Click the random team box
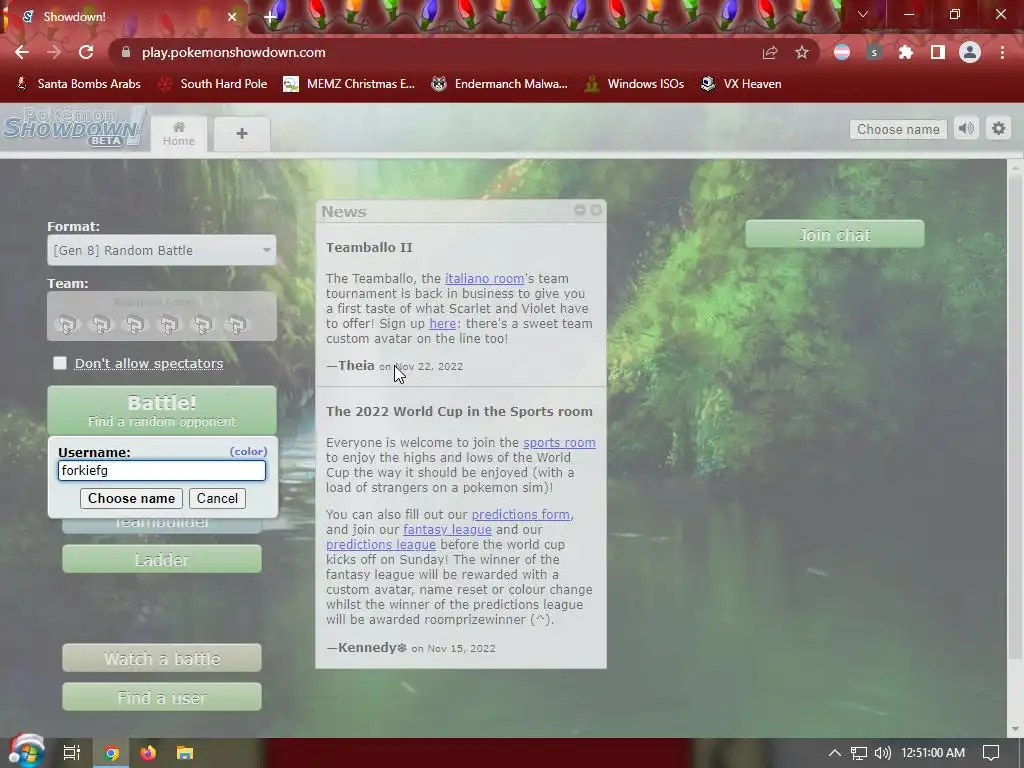The image size is (1024, 768). pos(162,316)
